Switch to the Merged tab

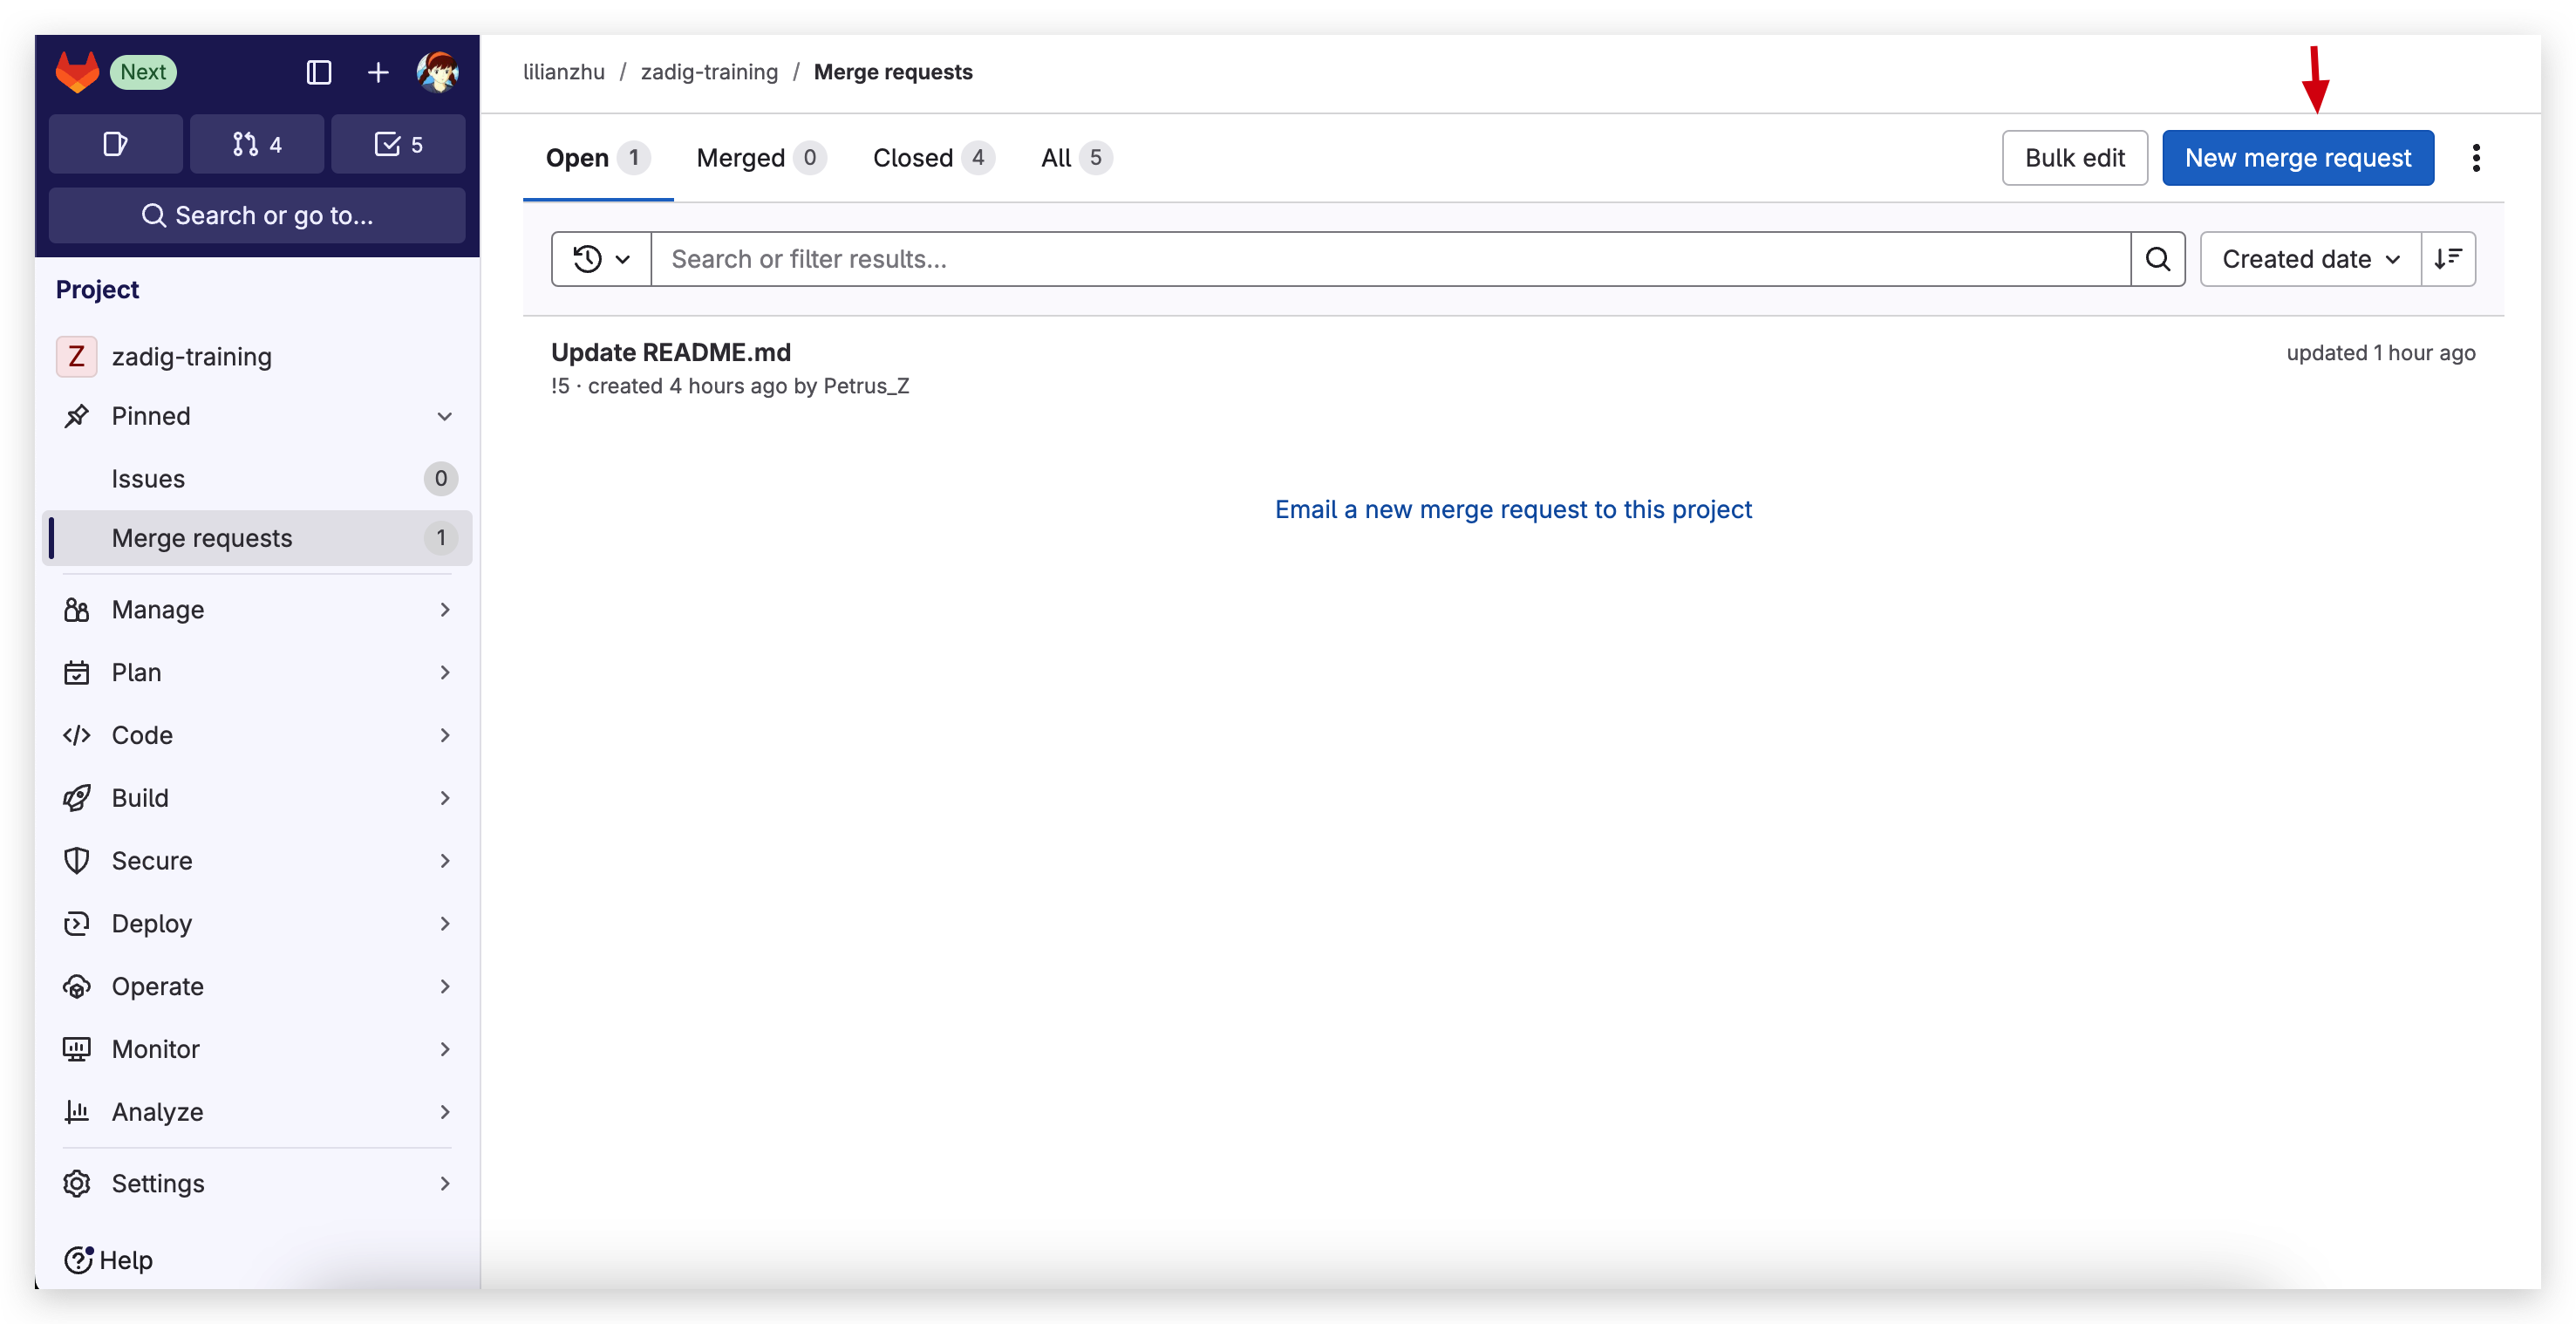point(761,158)
